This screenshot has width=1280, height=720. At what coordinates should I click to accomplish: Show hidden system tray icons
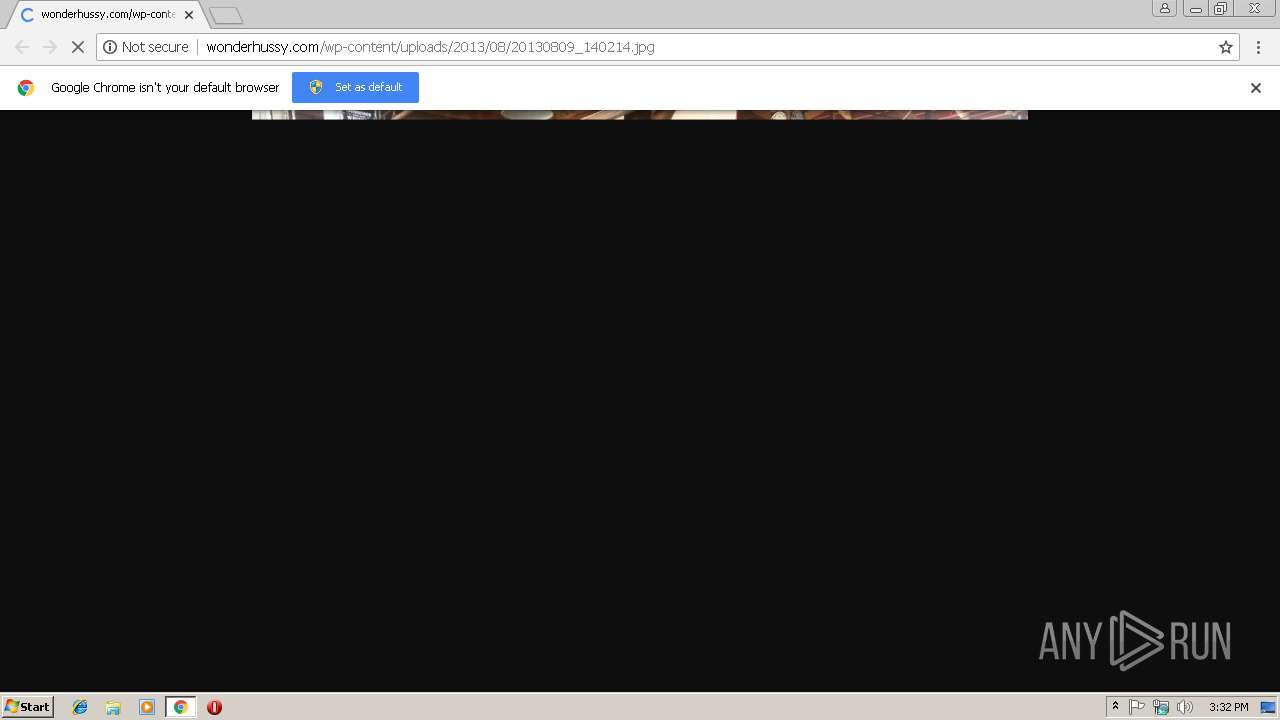click(x=1115, y=707)
